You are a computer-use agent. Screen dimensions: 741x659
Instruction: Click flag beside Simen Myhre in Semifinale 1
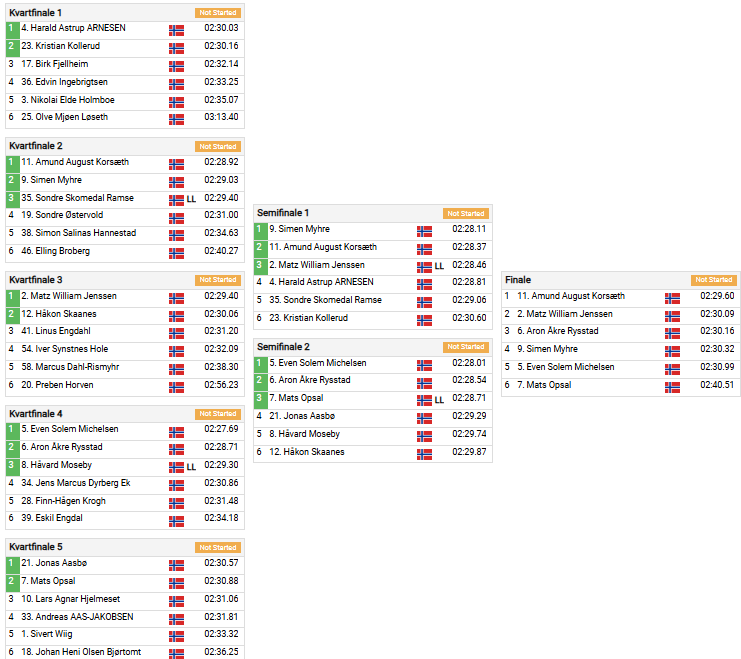coord(424,229)
